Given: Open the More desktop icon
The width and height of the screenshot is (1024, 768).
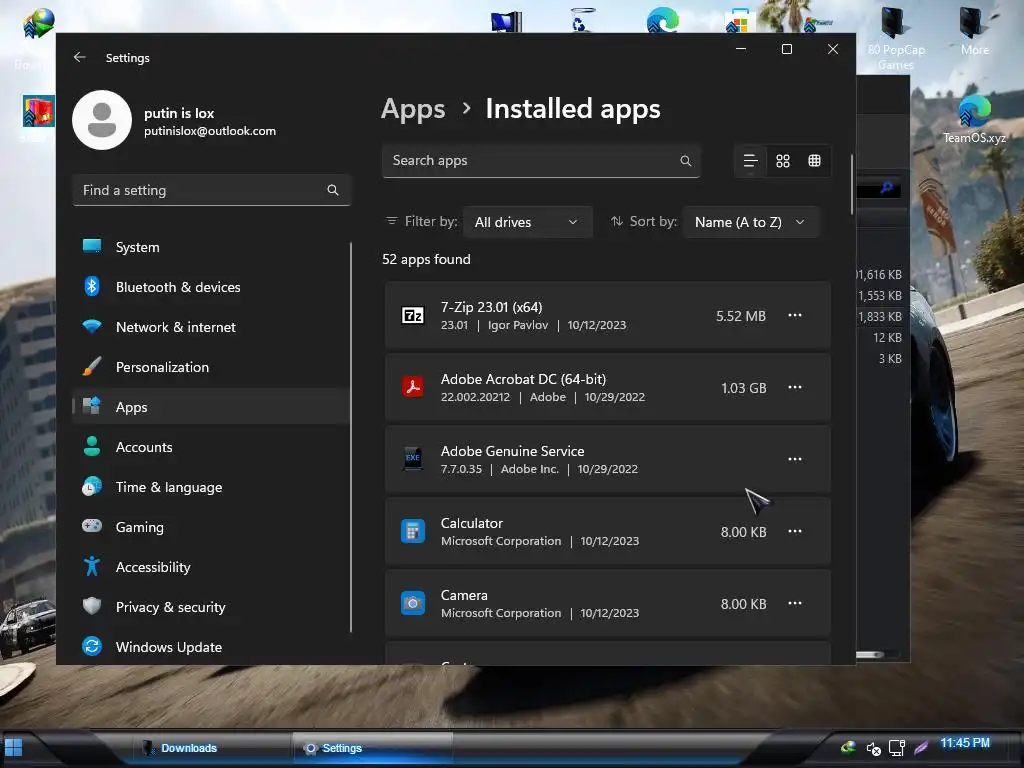Looking at the screenshot, I should (974, 31).
